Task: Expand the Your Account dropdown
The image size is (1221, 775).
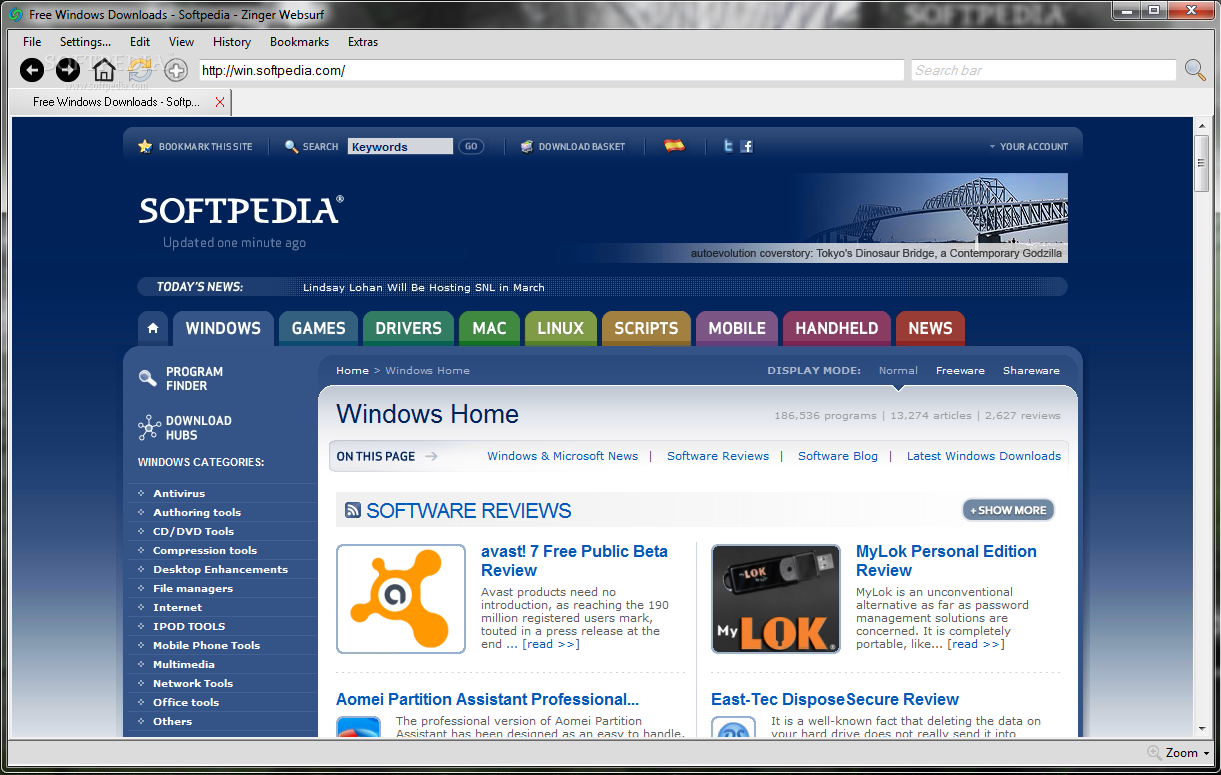Action: [x=1028, y=146]
